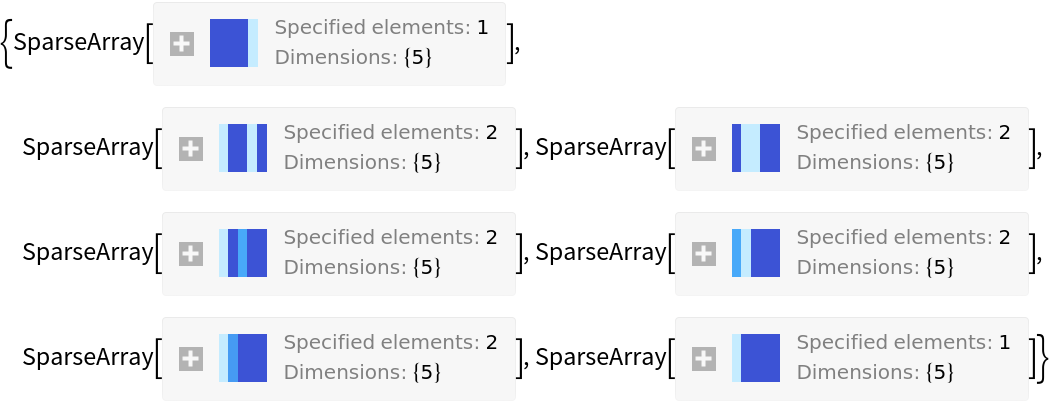The height and width of the screenshot is (402, 1050).
Task: Click the first "SparseArray" head text
Action: point(78,43)
